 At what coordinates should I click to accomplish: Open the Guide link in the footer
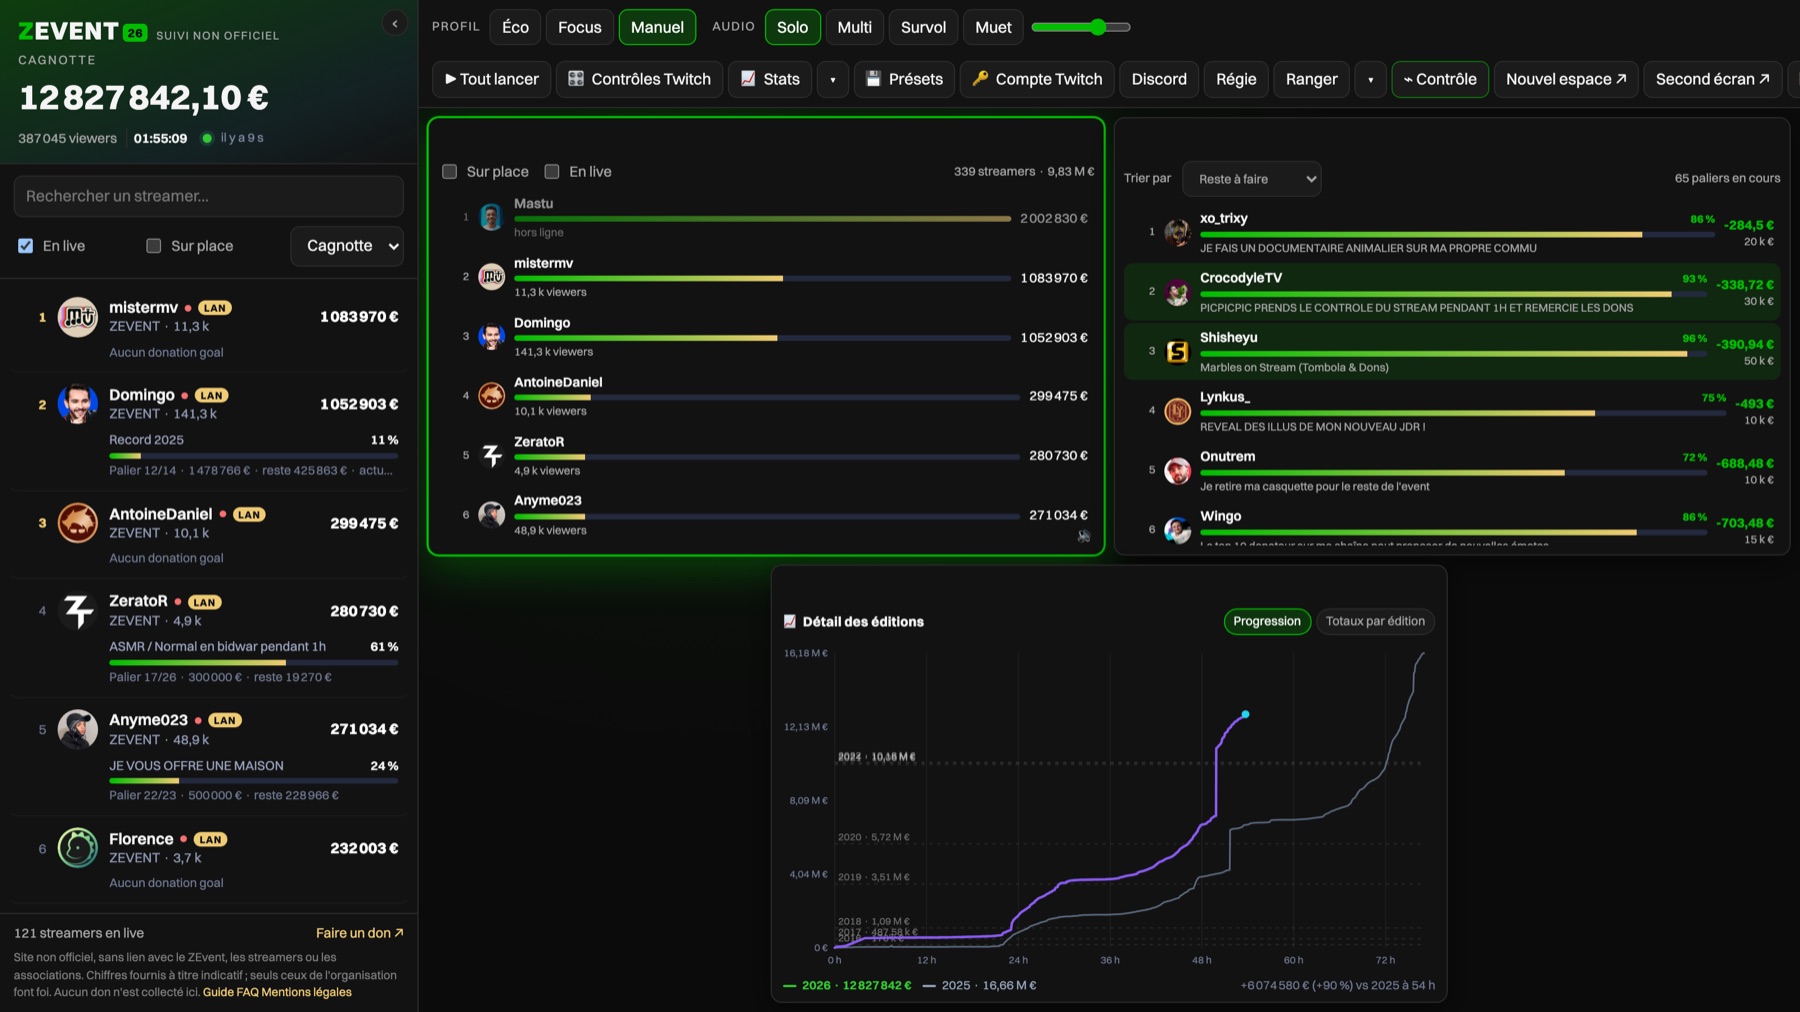[218, 992]
